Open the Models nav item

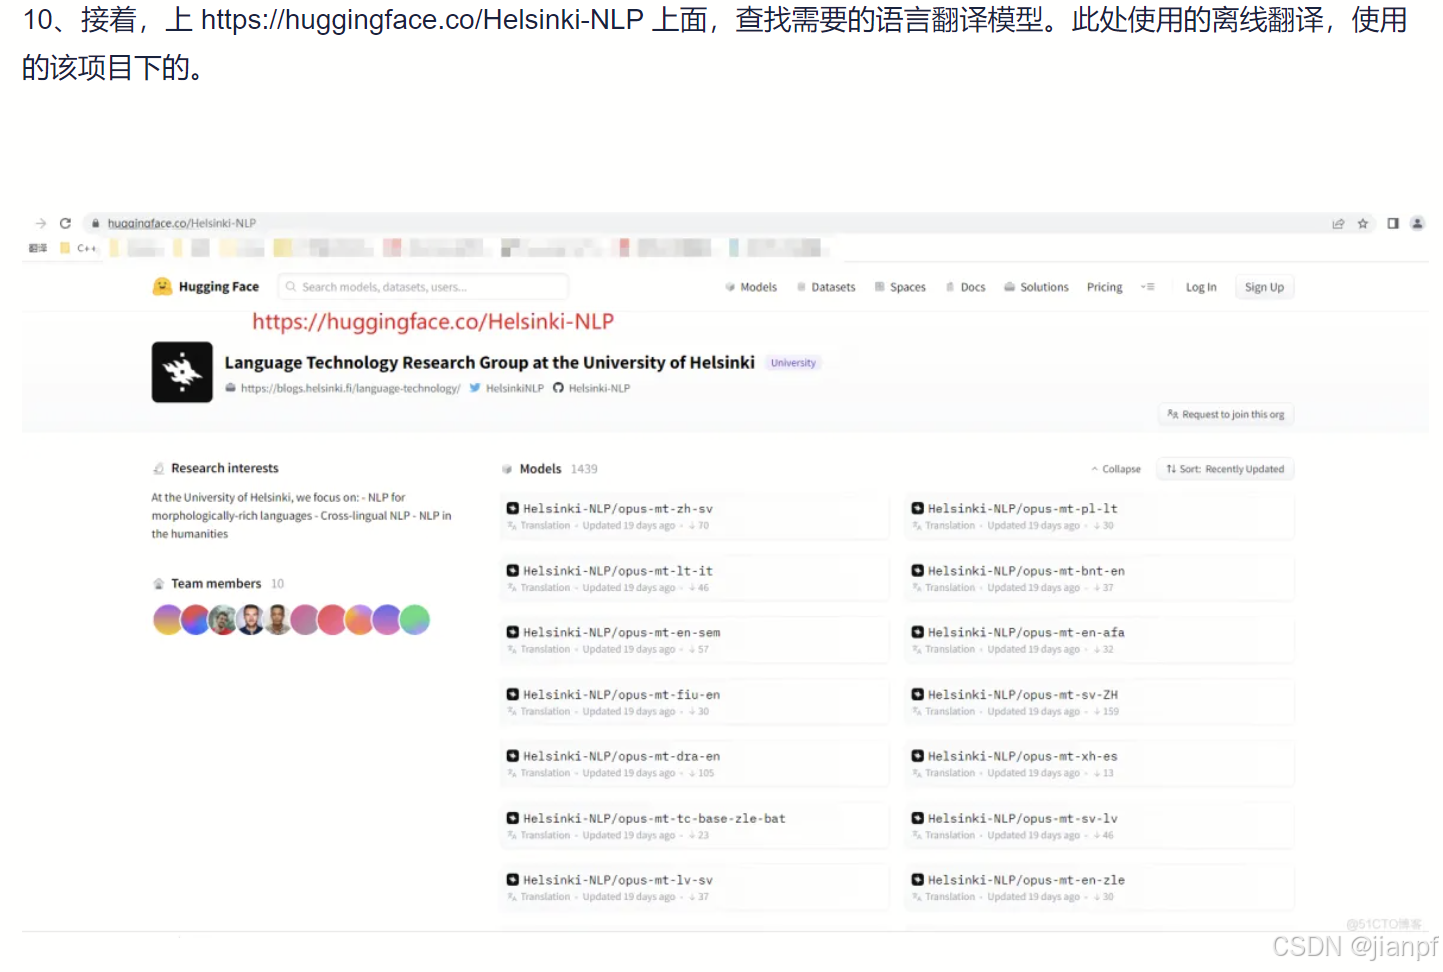pos(751,287)
